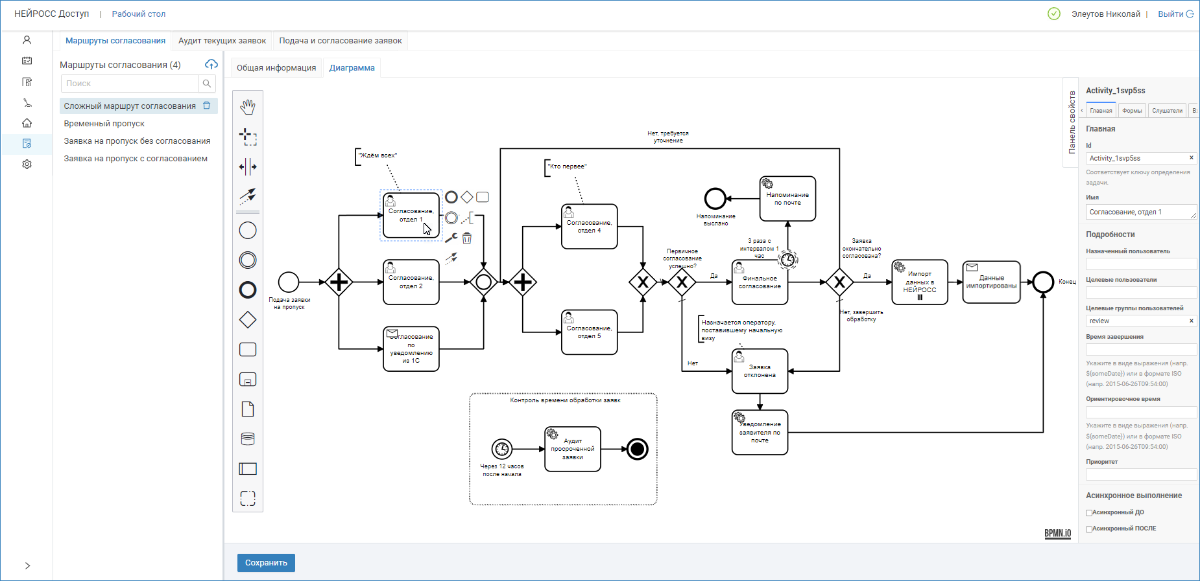This screenshot has width=1200, height=581.
Task: Activate the lasso selection tool
Action: (x=248, y=135)
